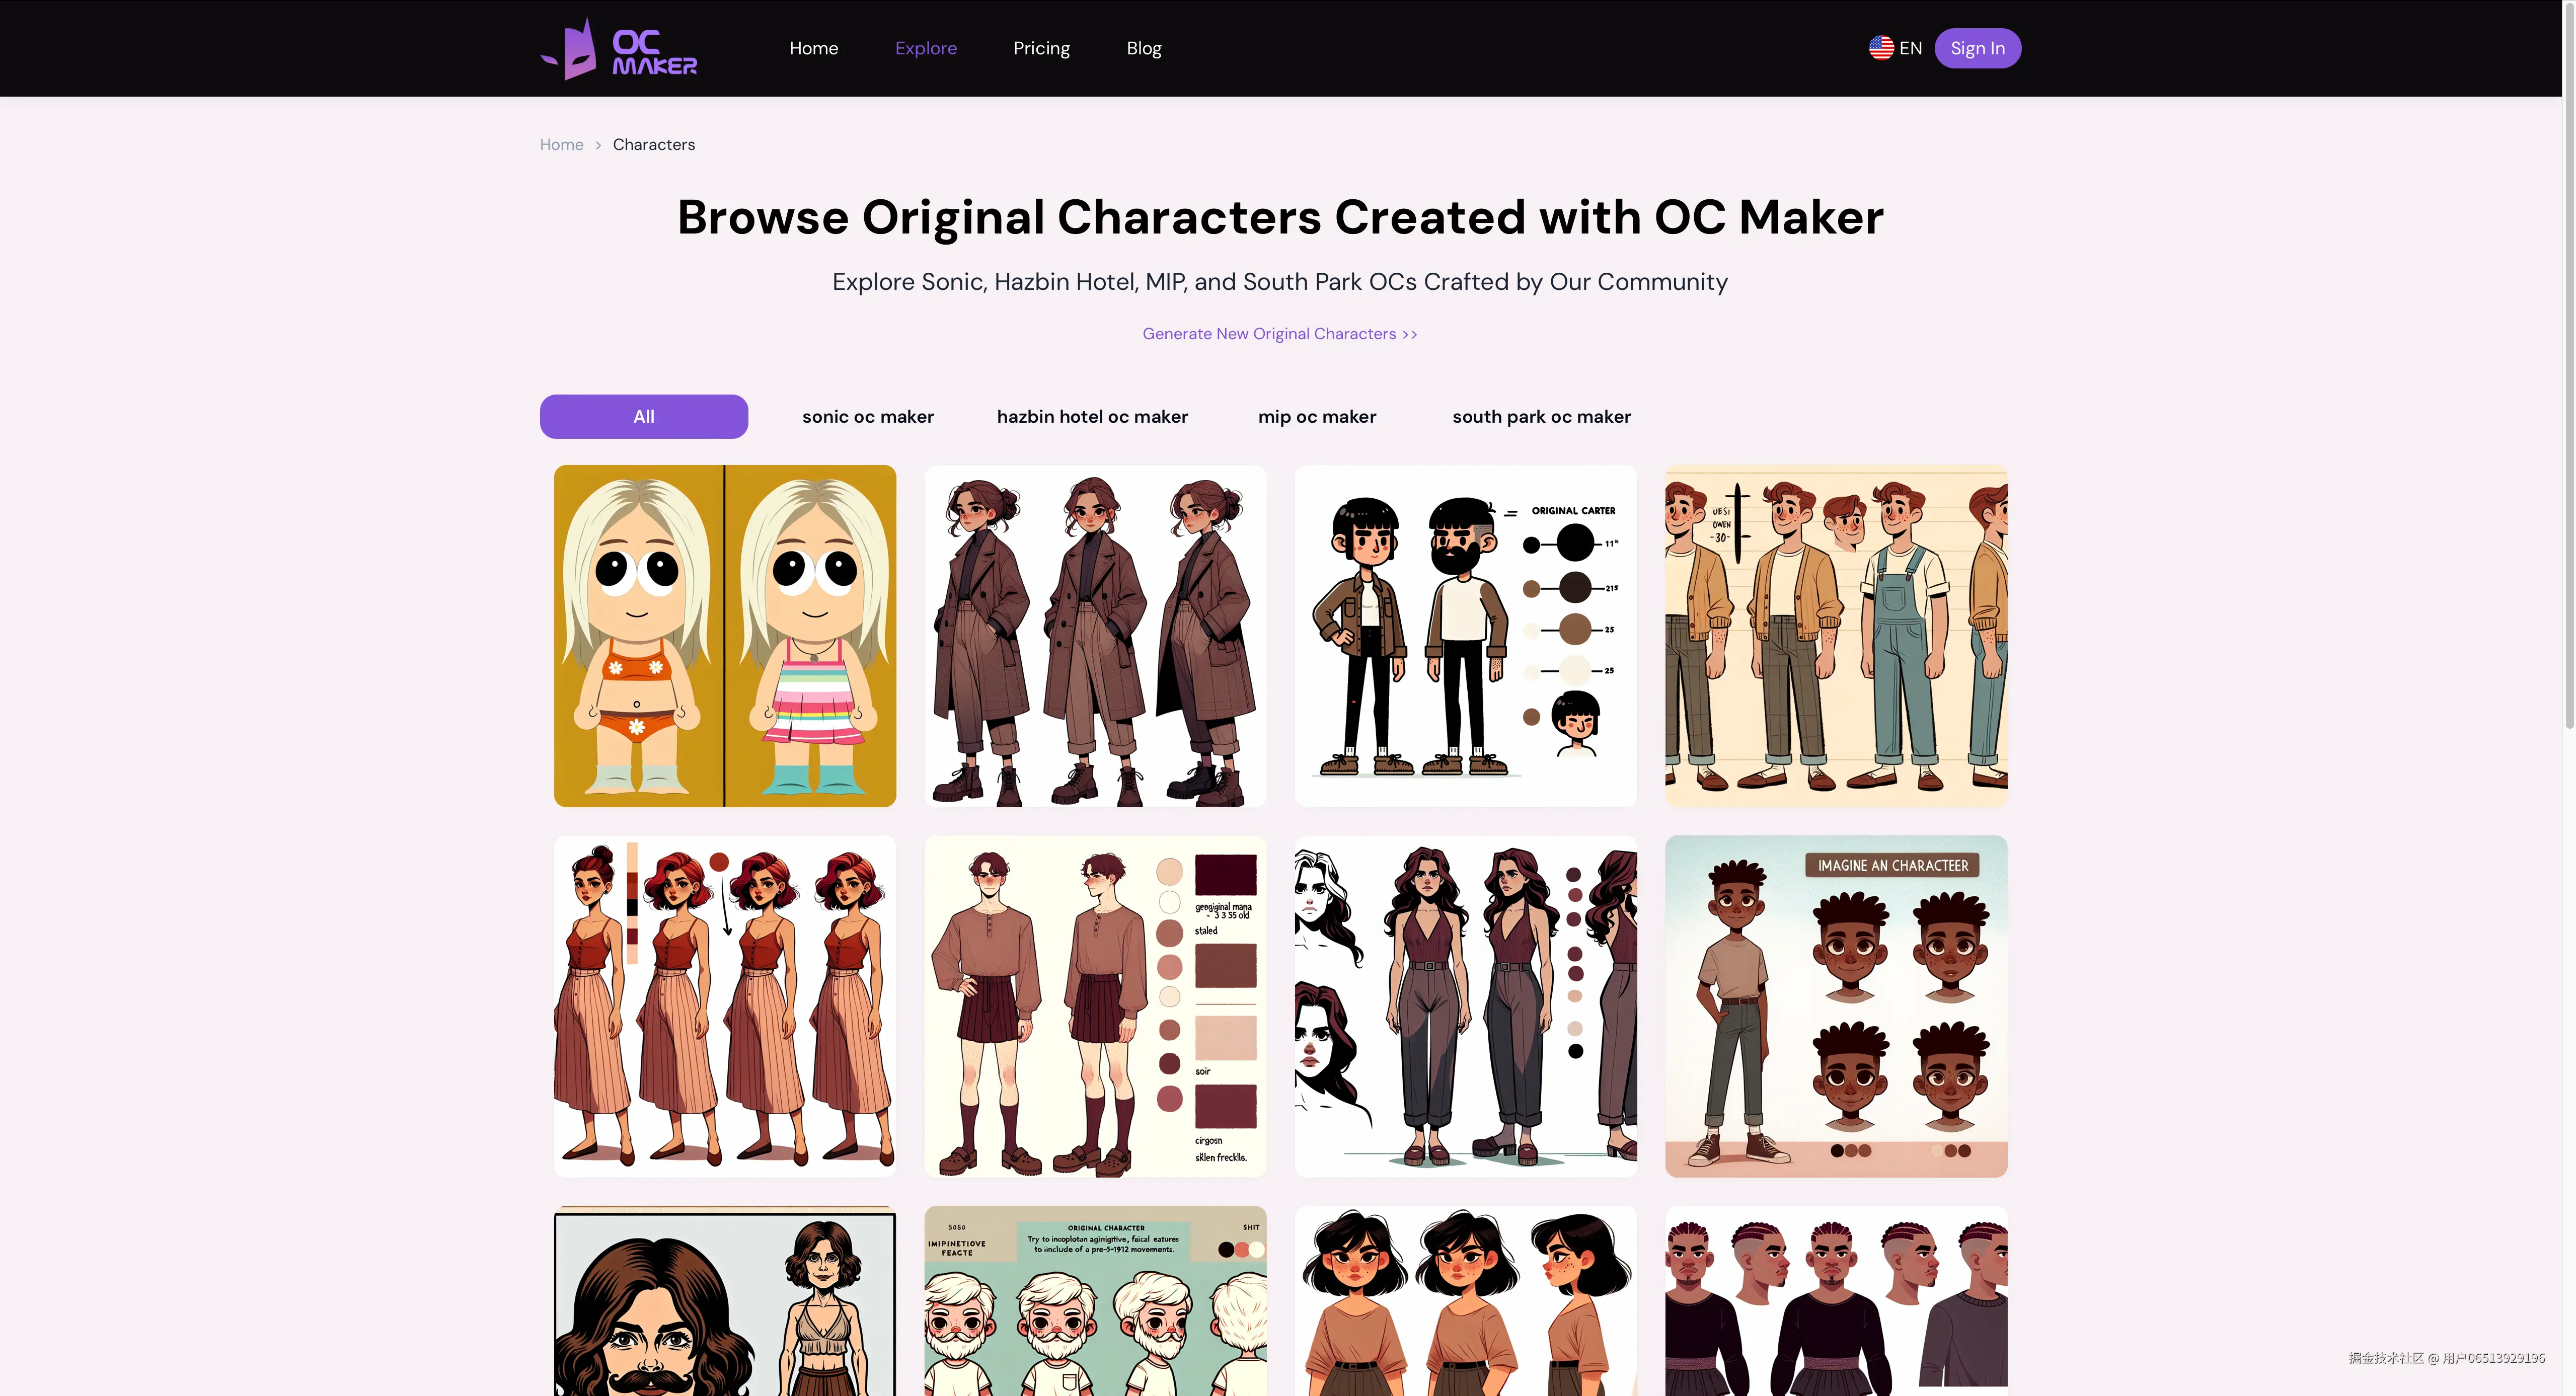The height and width of the screenshot is (1396, 2576).
Task: Select the sonic oc maker filter
Action: click(867, 416)
